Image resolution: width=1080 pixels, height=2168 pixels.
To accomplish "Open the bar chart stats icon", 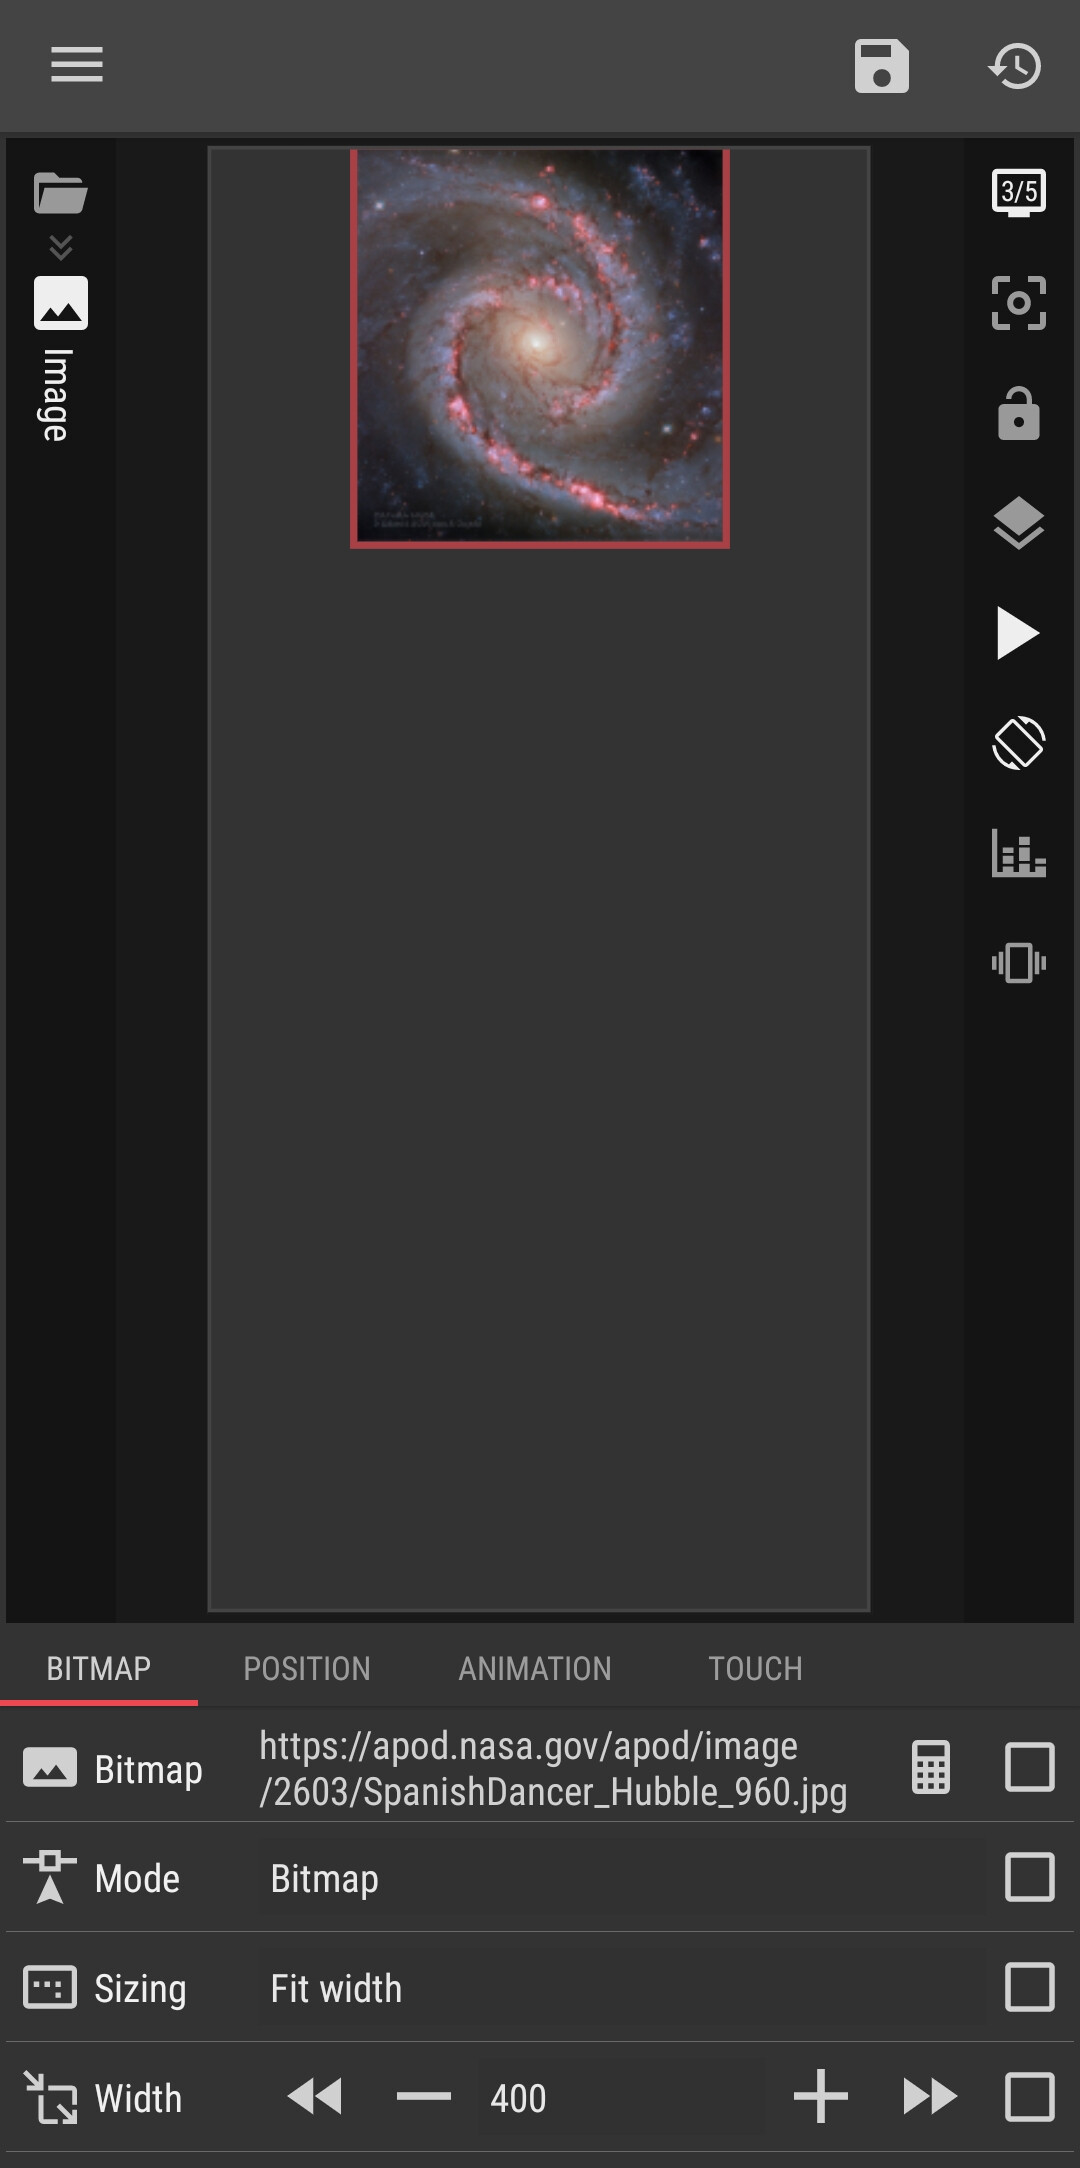I will 1018,853.
